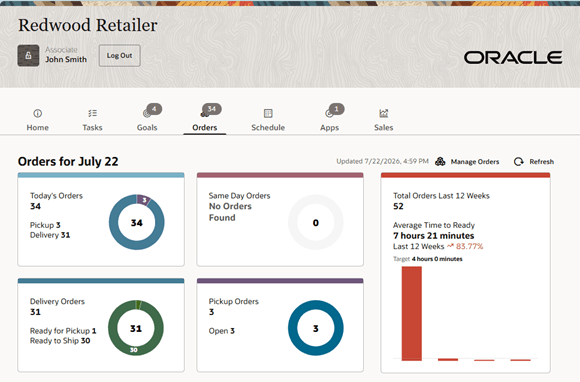The image size is (580, 382).
Task: Click the No Orders Found message
Action: point(230,212)
